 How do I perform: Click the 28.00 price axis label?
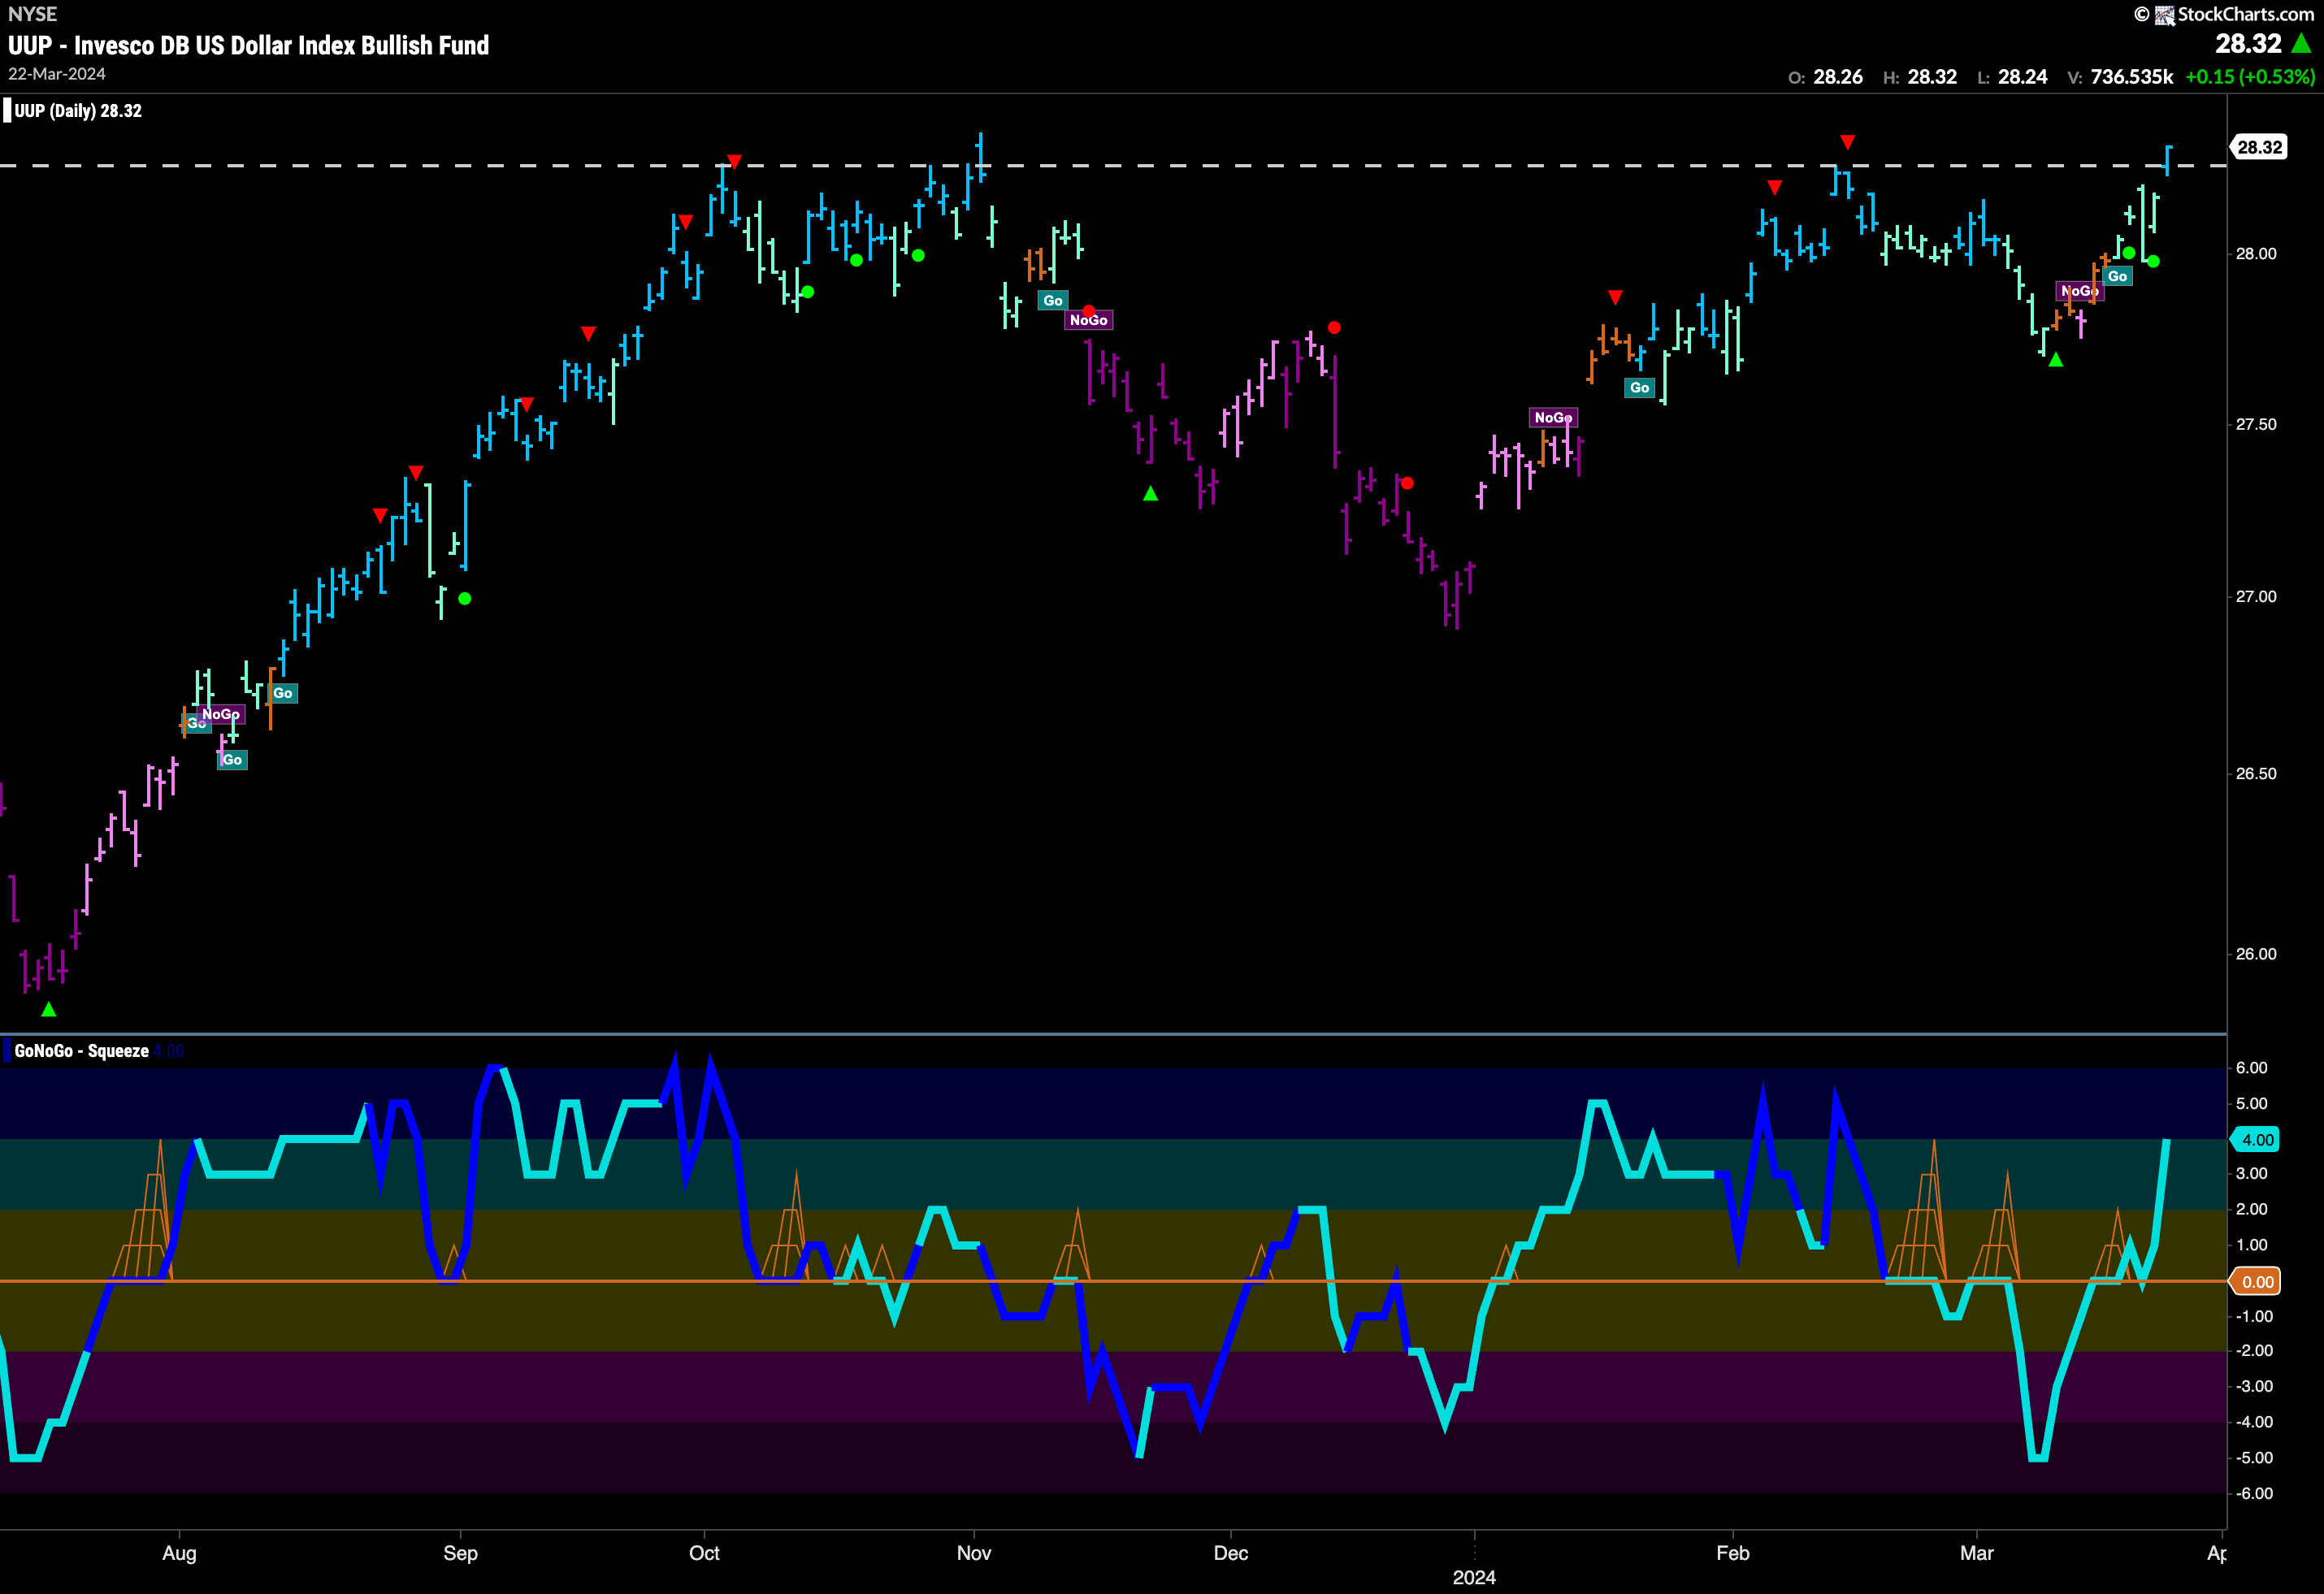tap(2255, 254)
